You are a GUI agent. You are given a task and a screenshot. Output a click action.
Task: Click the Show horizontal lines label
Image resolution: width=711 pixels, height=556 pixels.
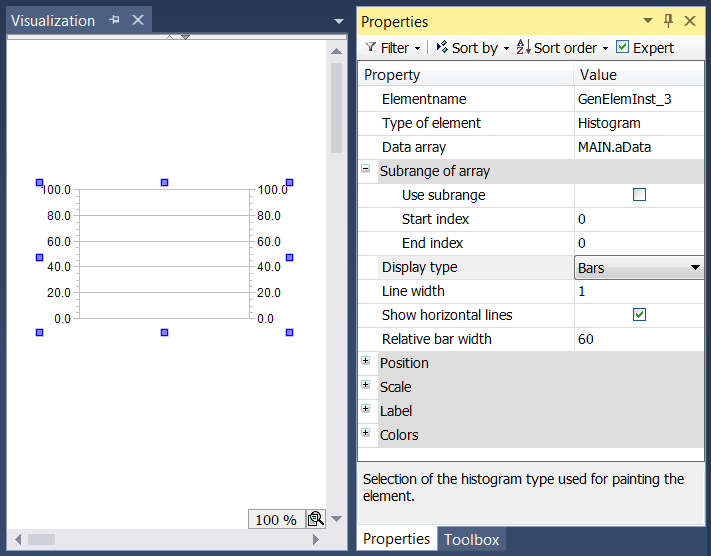[447, 315]
